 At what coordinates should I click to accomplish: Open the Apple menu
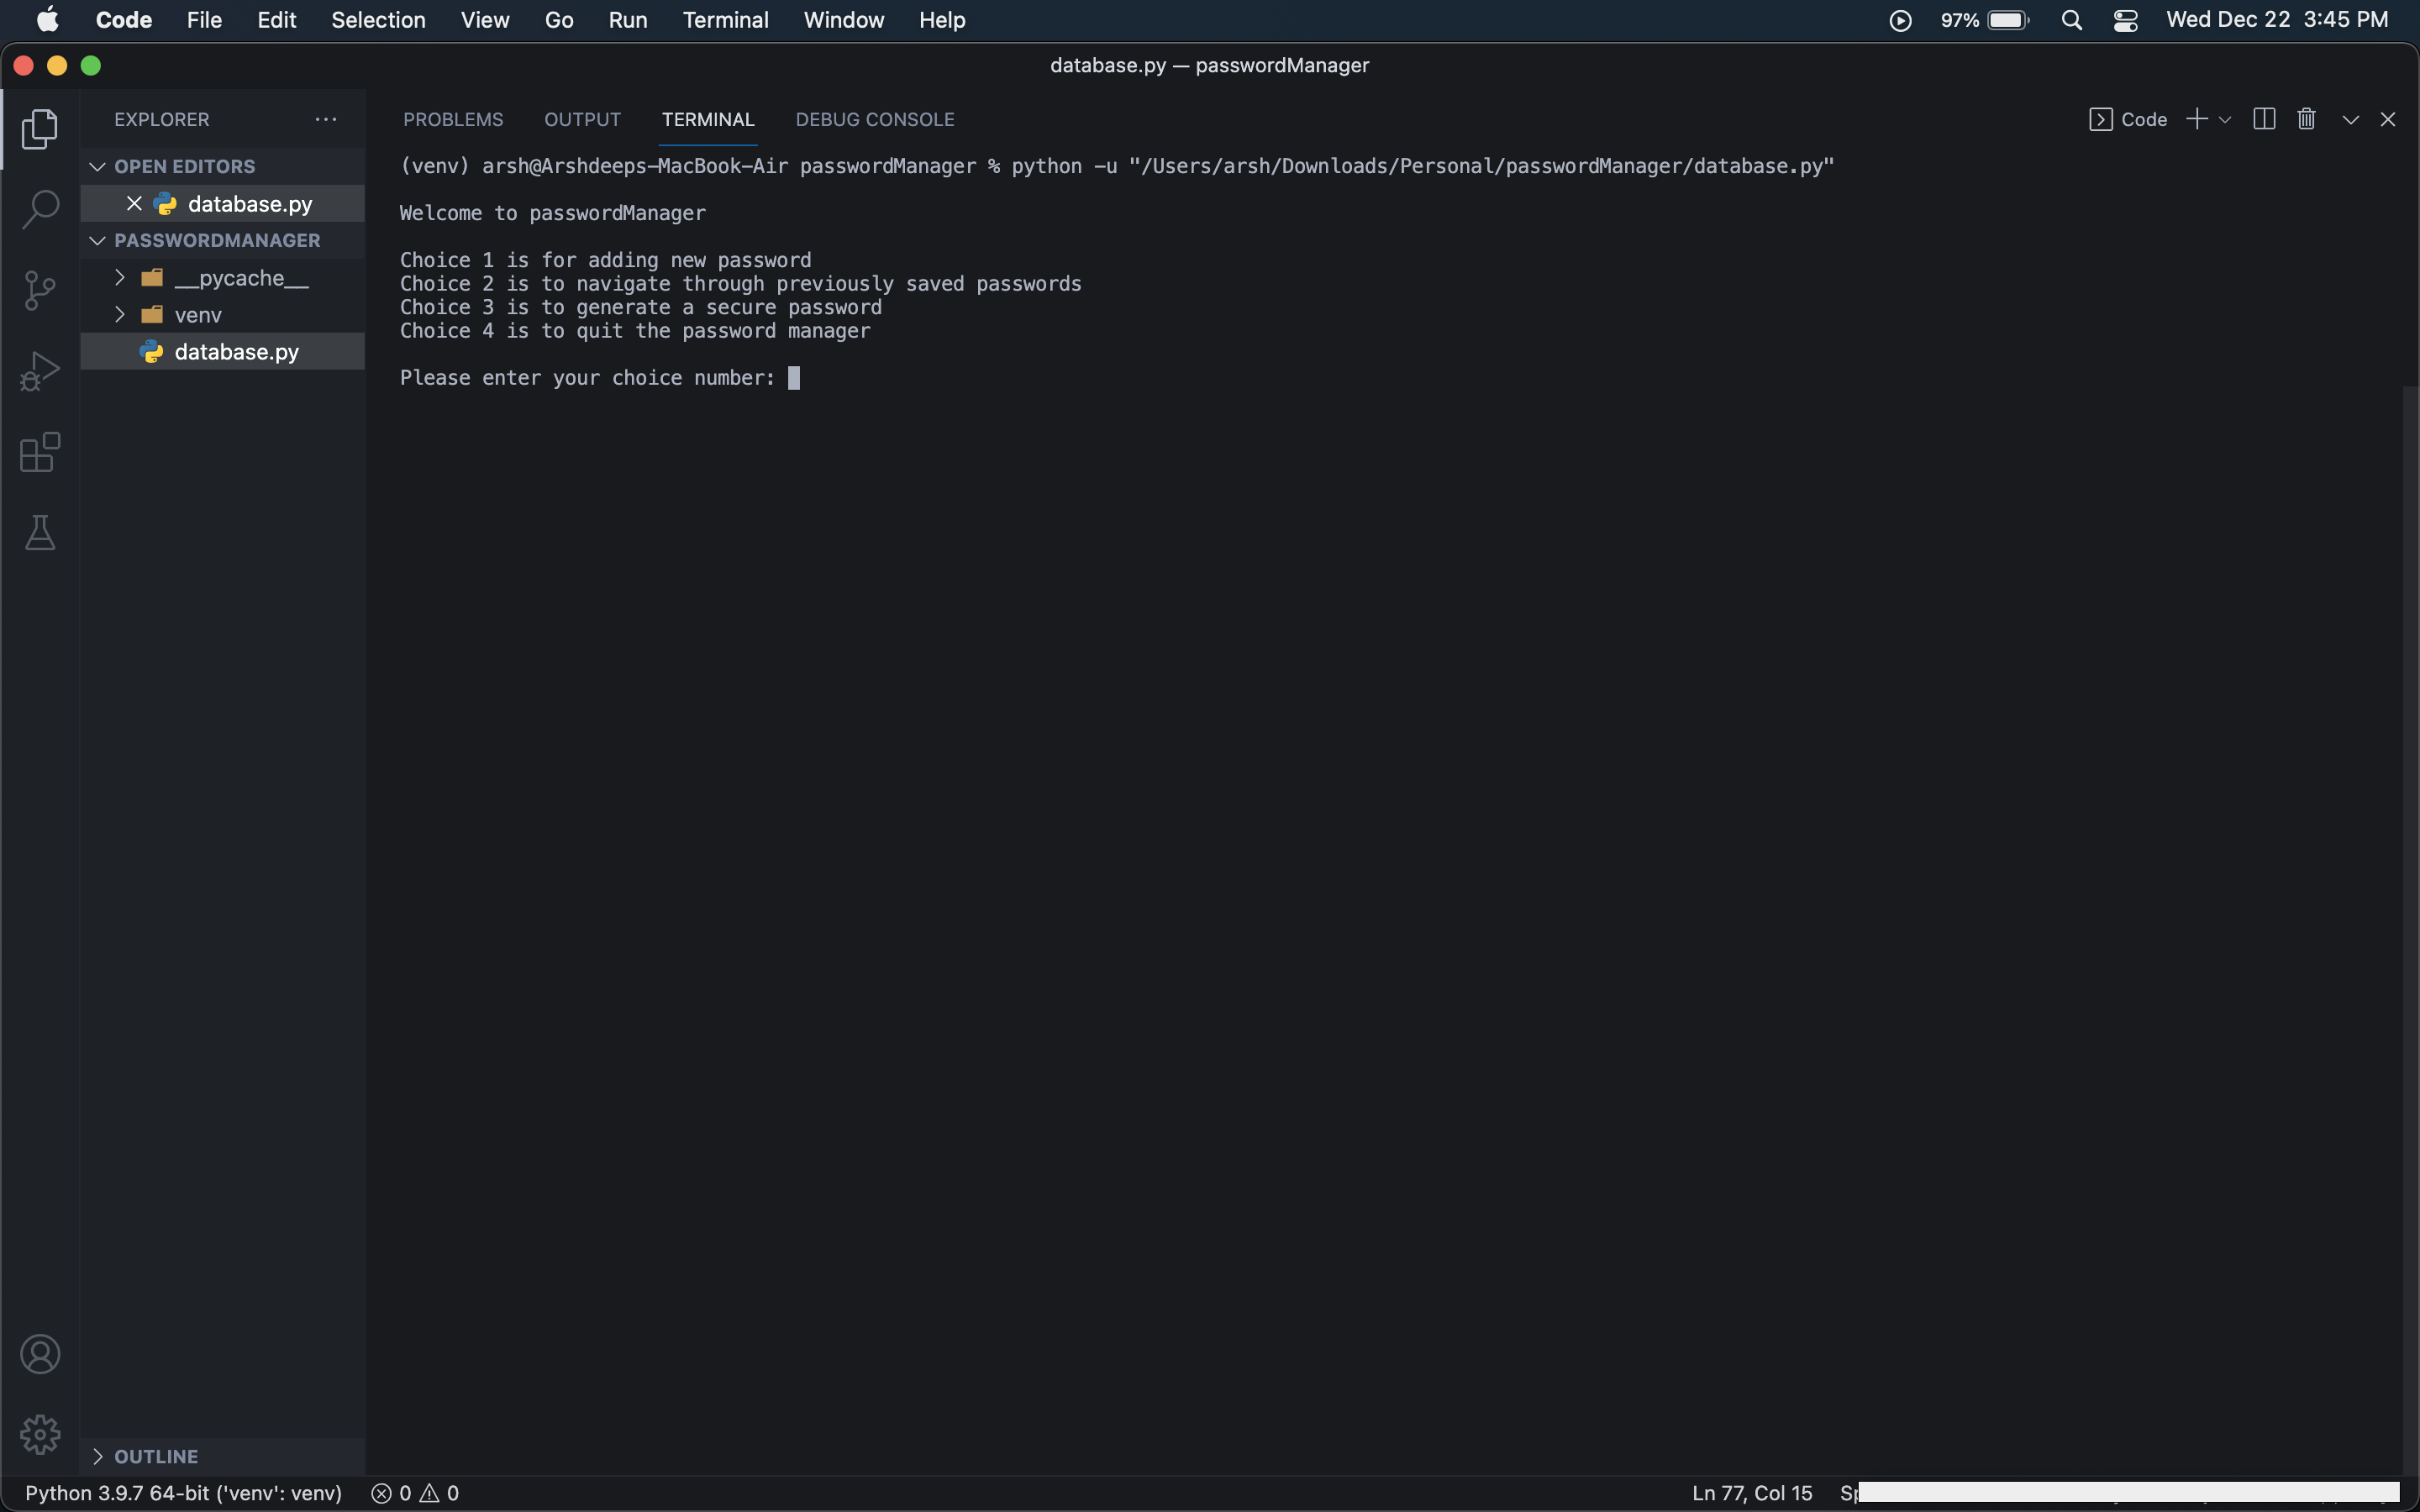(47, 20)
